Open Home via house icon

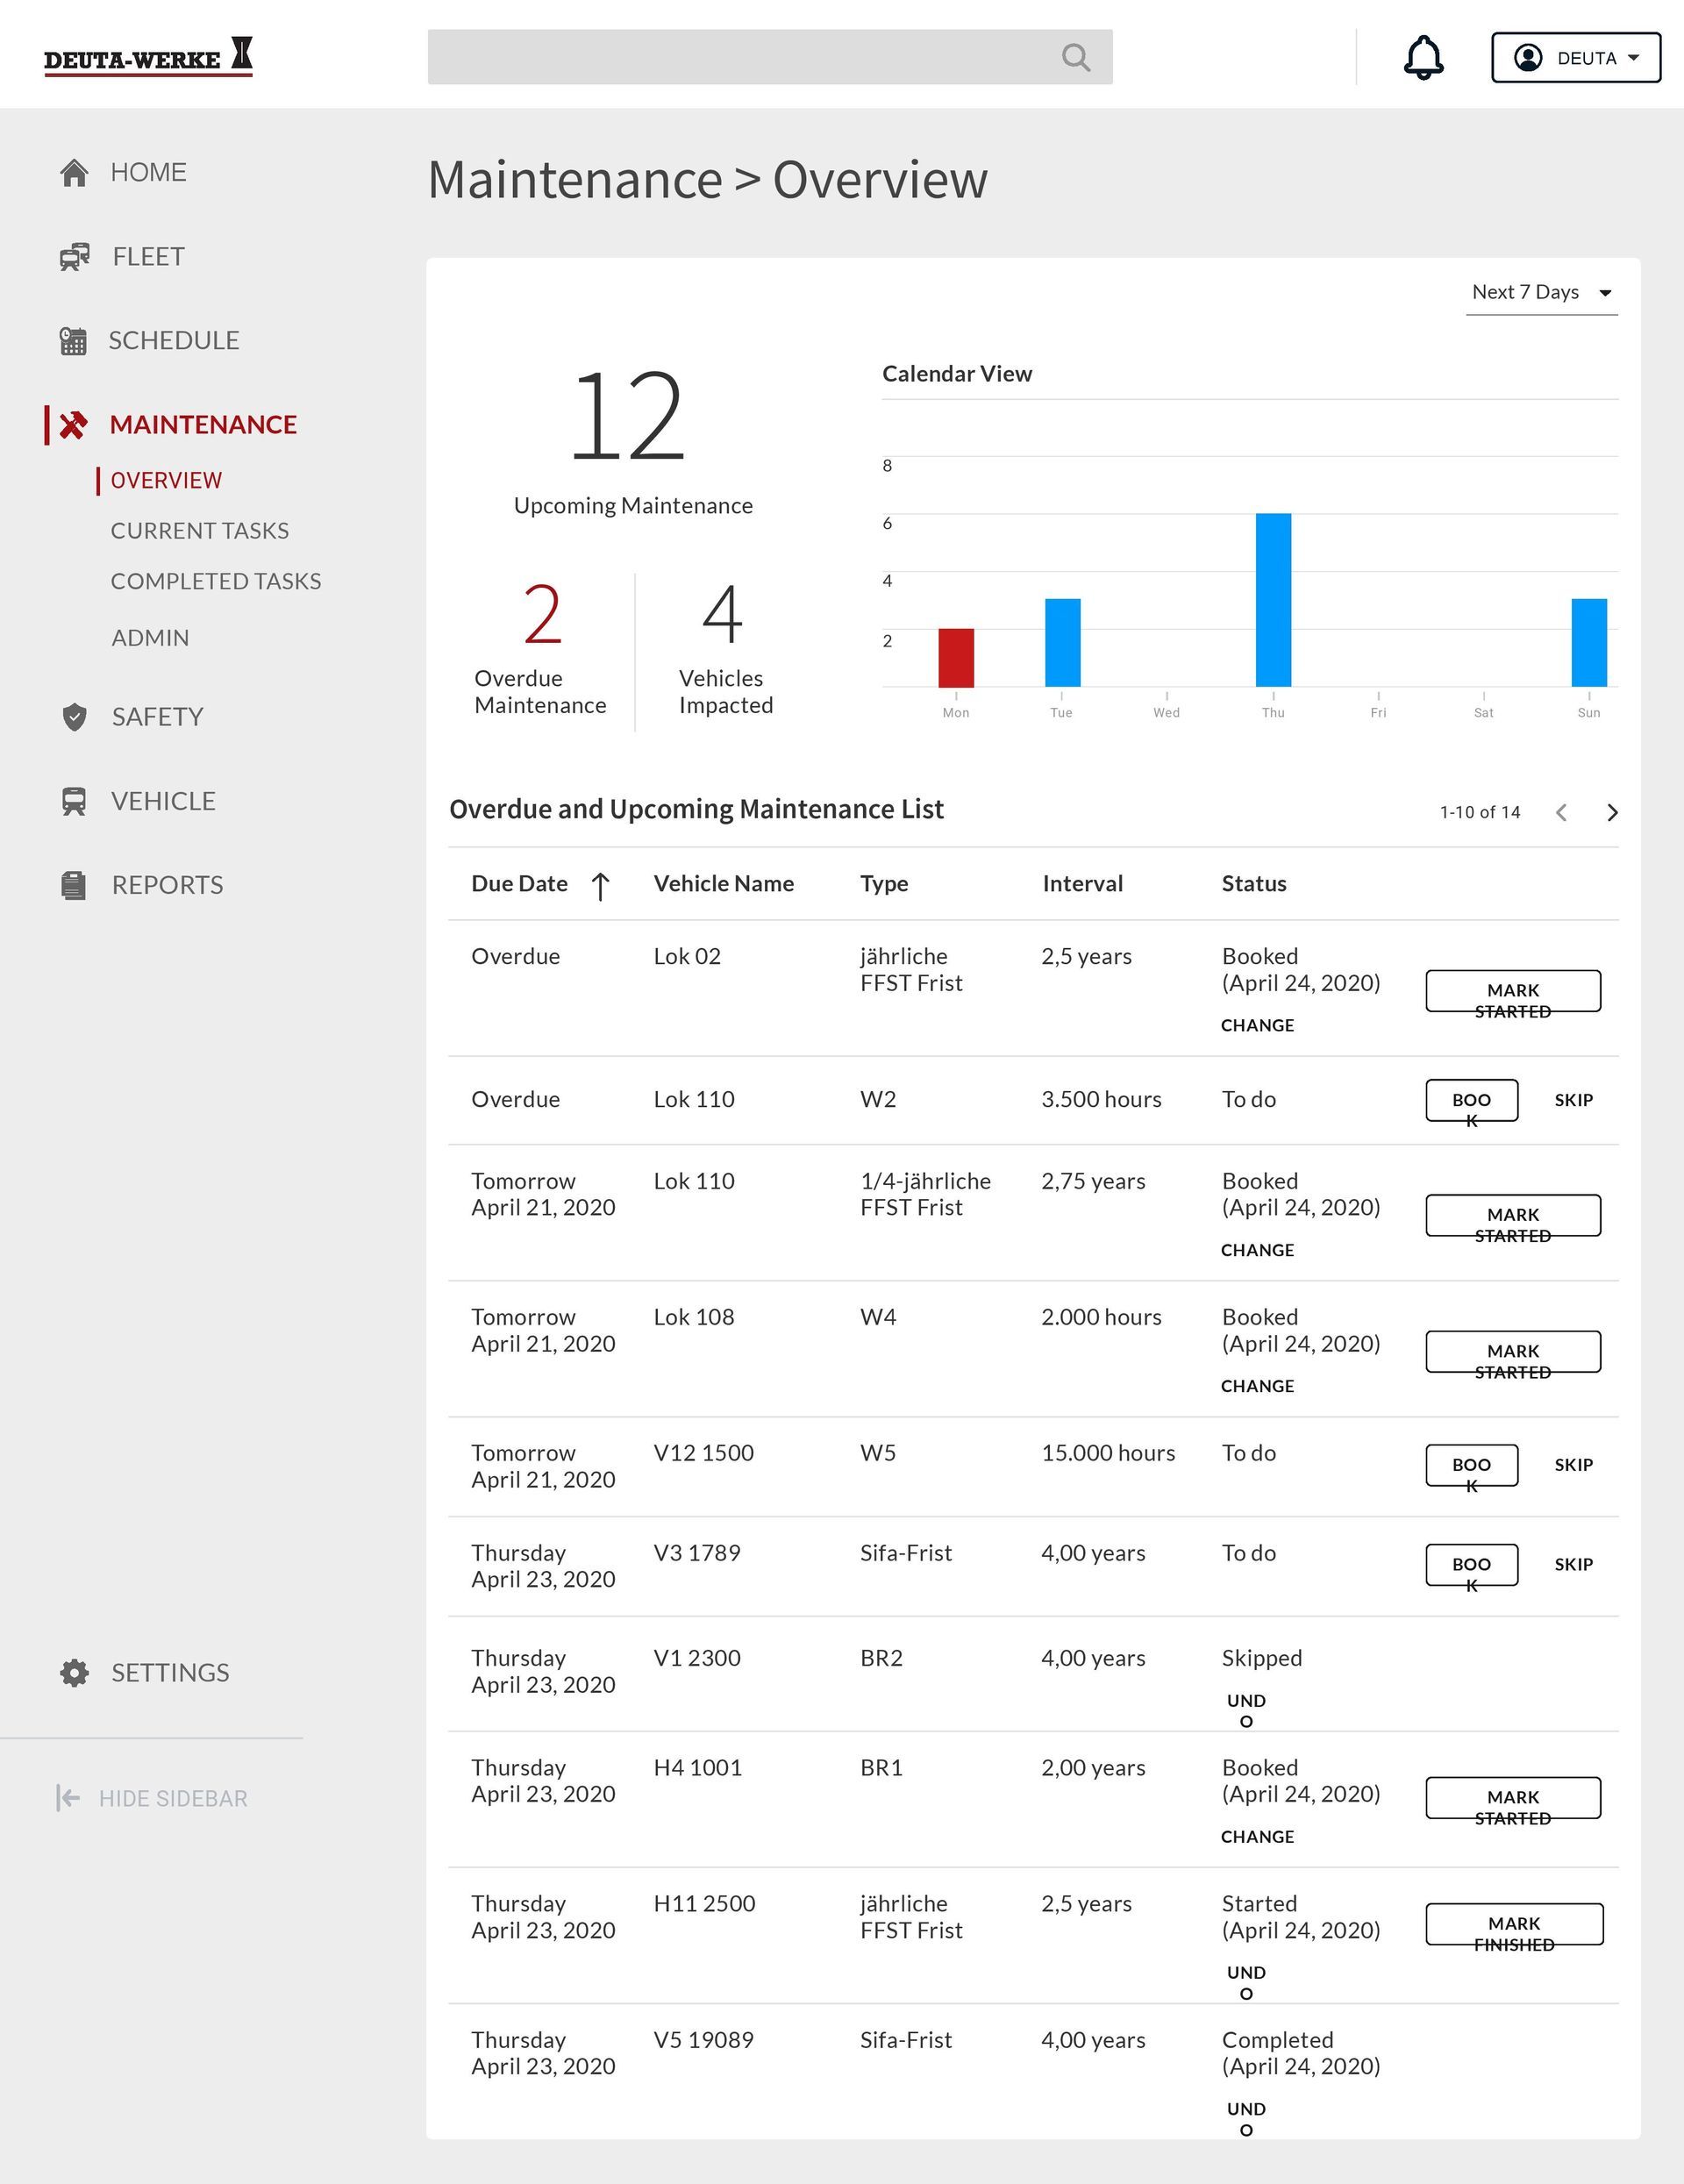pos(74,172)
